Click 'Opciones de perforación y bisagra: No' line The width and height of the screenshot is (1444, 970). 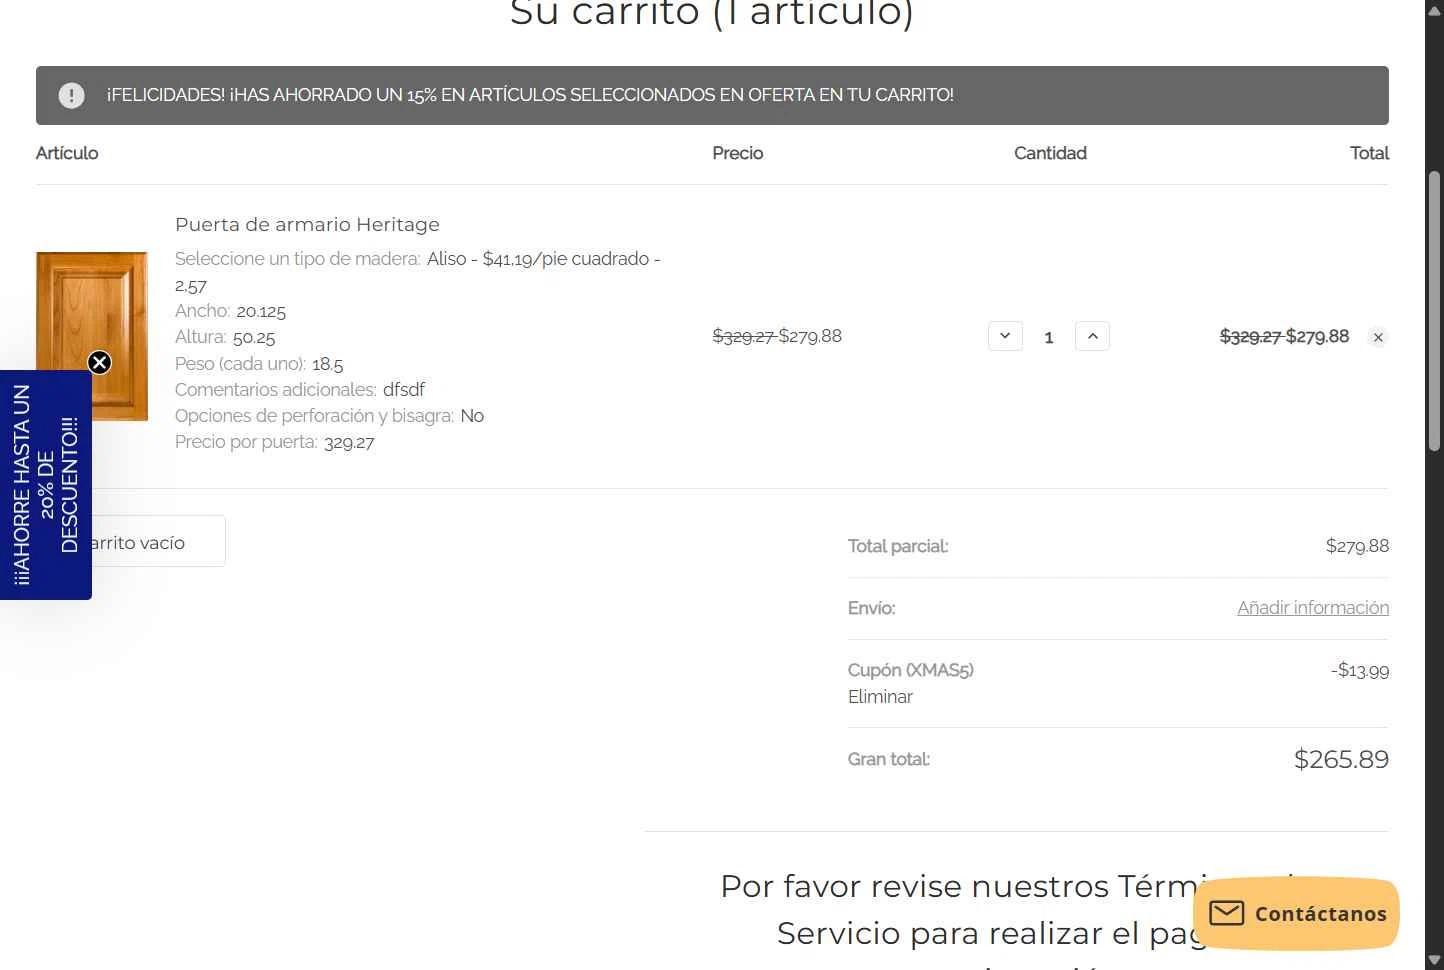click(x=330, y=416)
